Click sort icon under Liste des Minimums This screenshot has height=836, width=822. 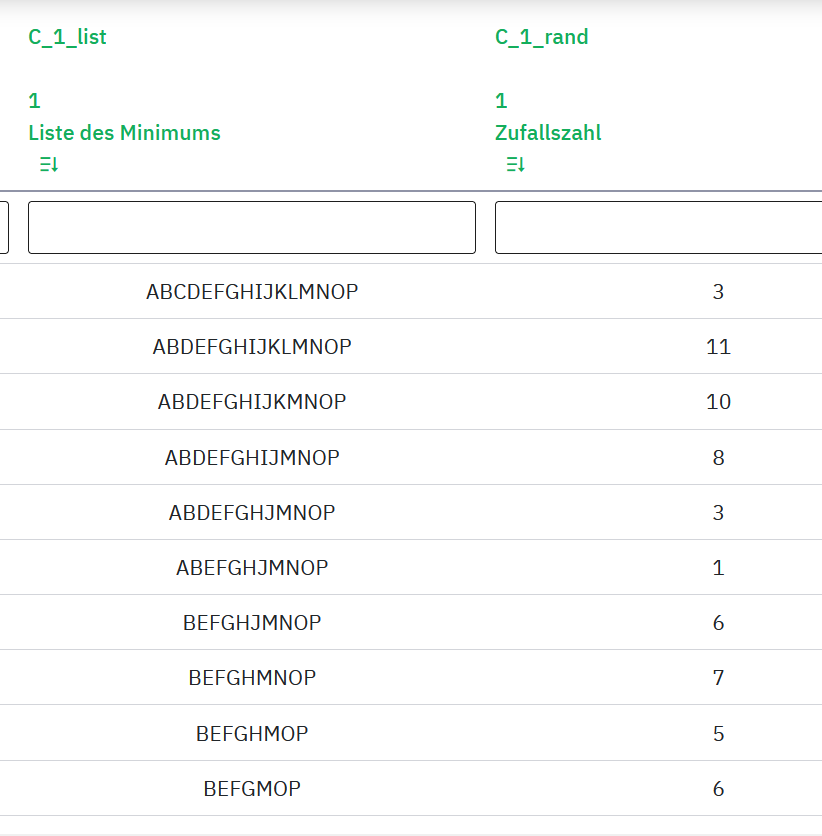[49, 165]
